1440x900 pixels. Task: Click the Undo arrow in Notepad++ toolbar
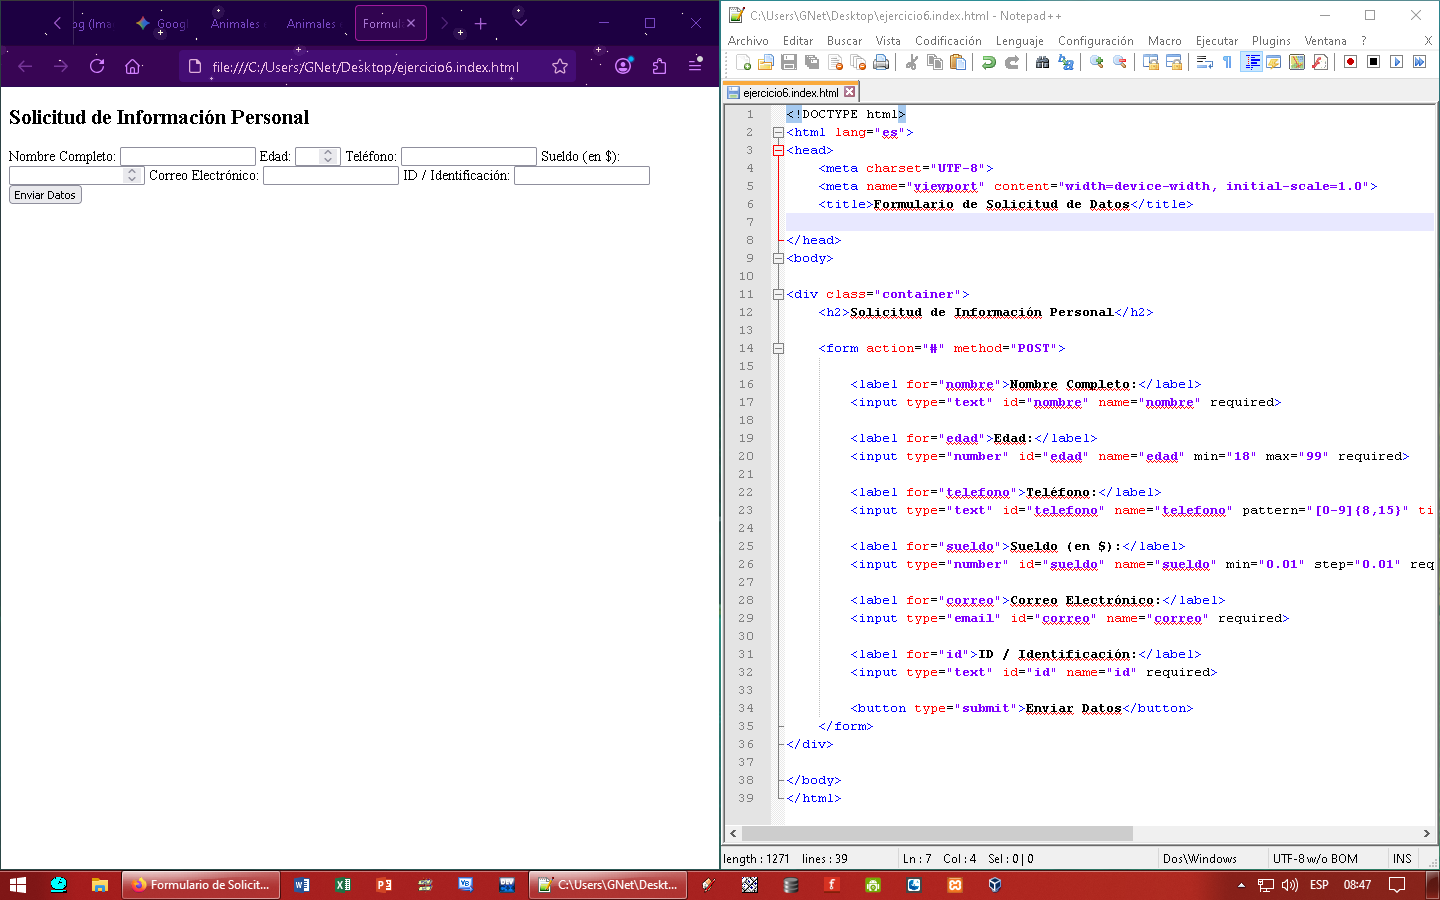(988, 63)
